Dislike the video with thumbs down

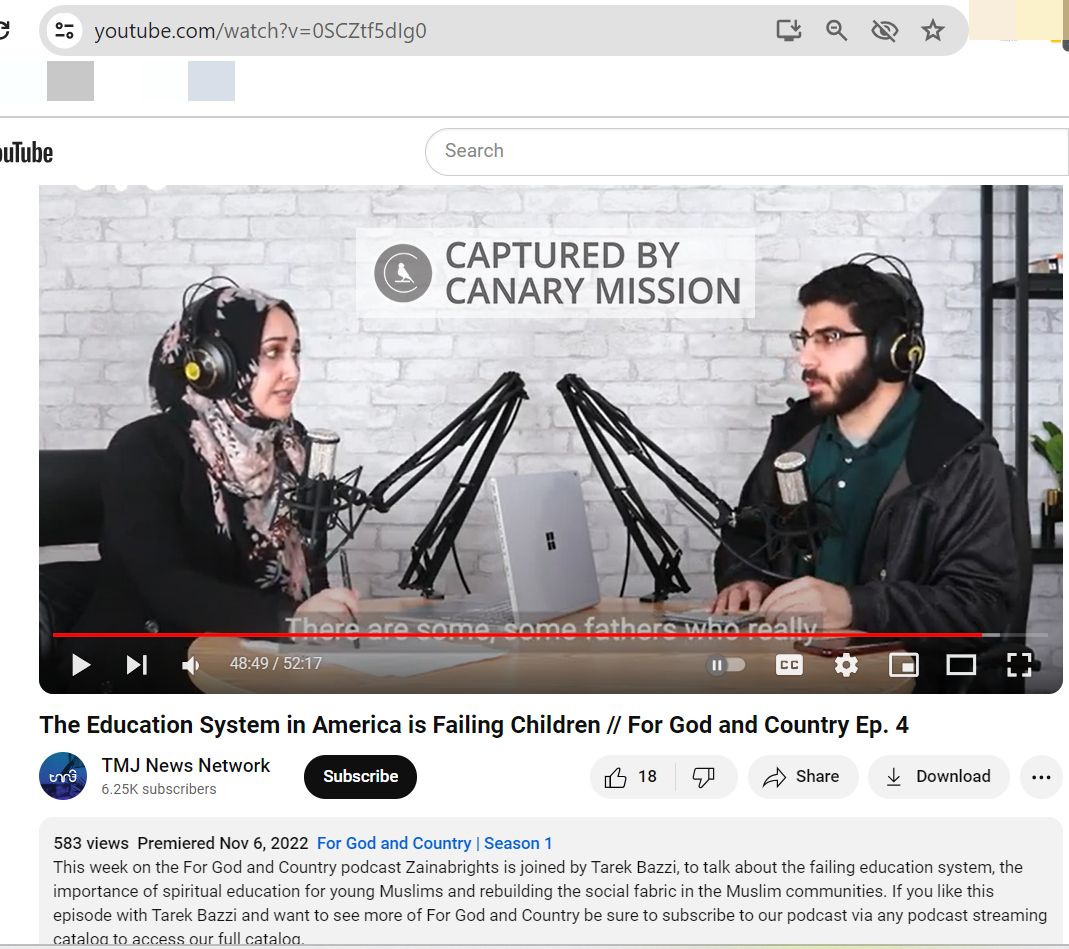705,776
